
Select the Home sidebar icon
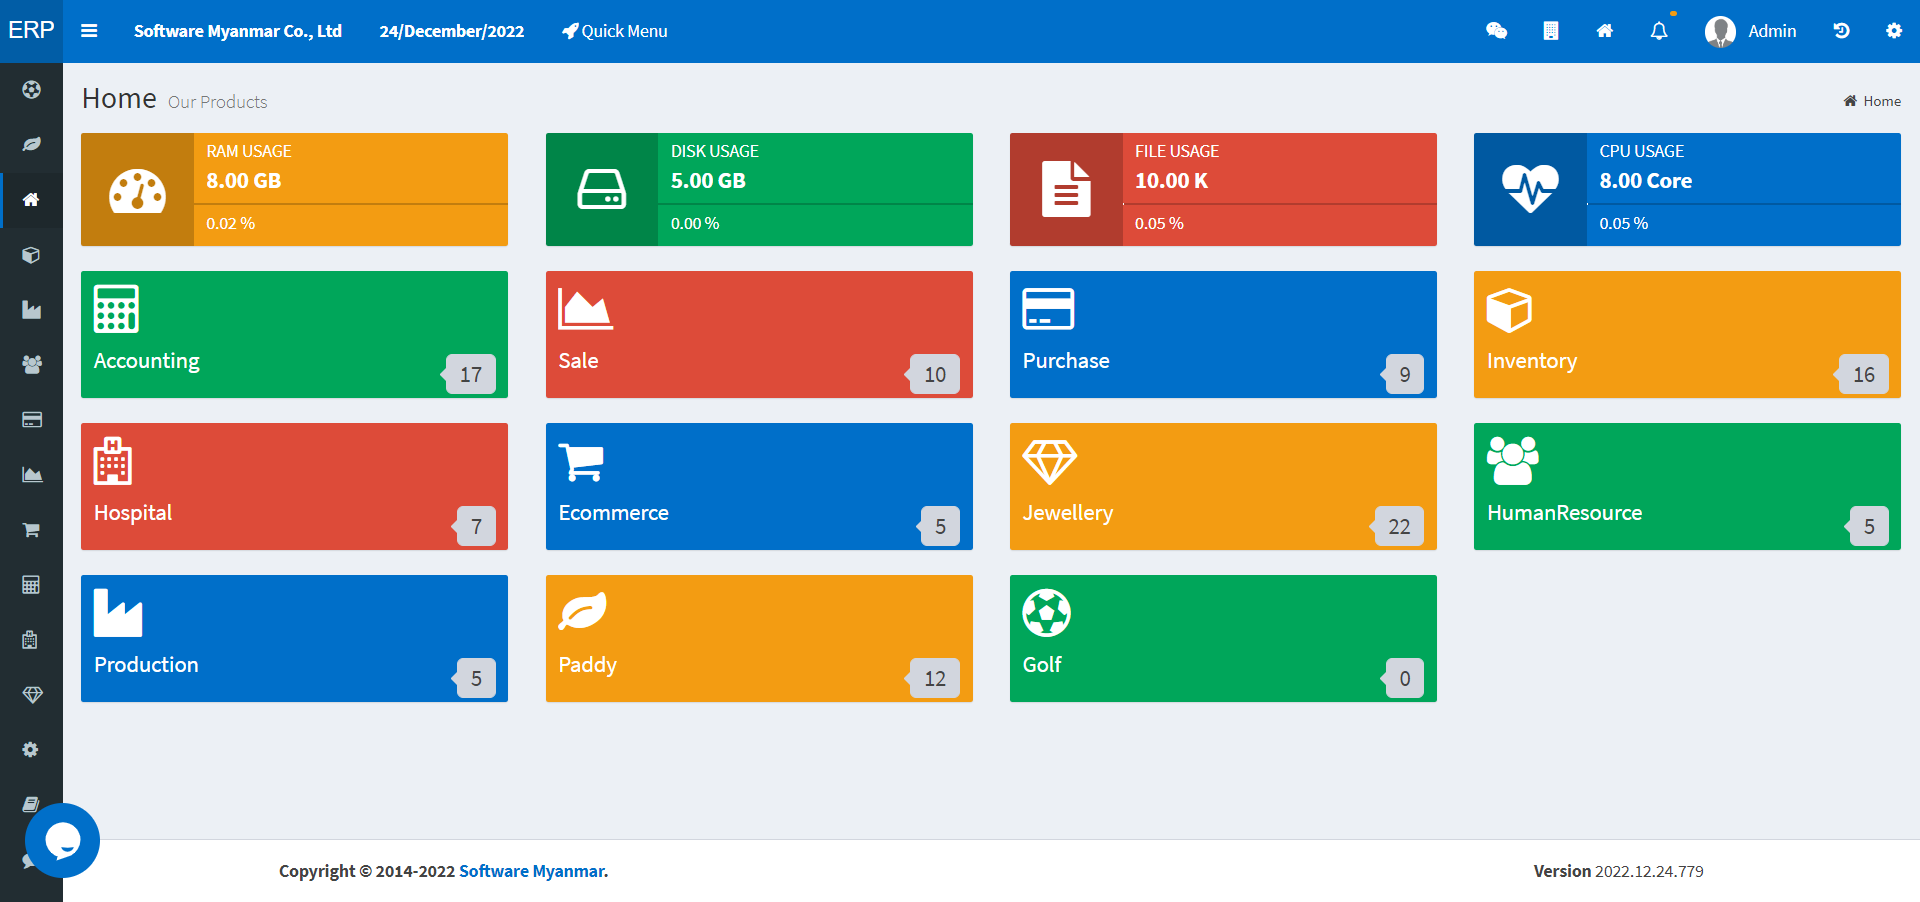31,200
